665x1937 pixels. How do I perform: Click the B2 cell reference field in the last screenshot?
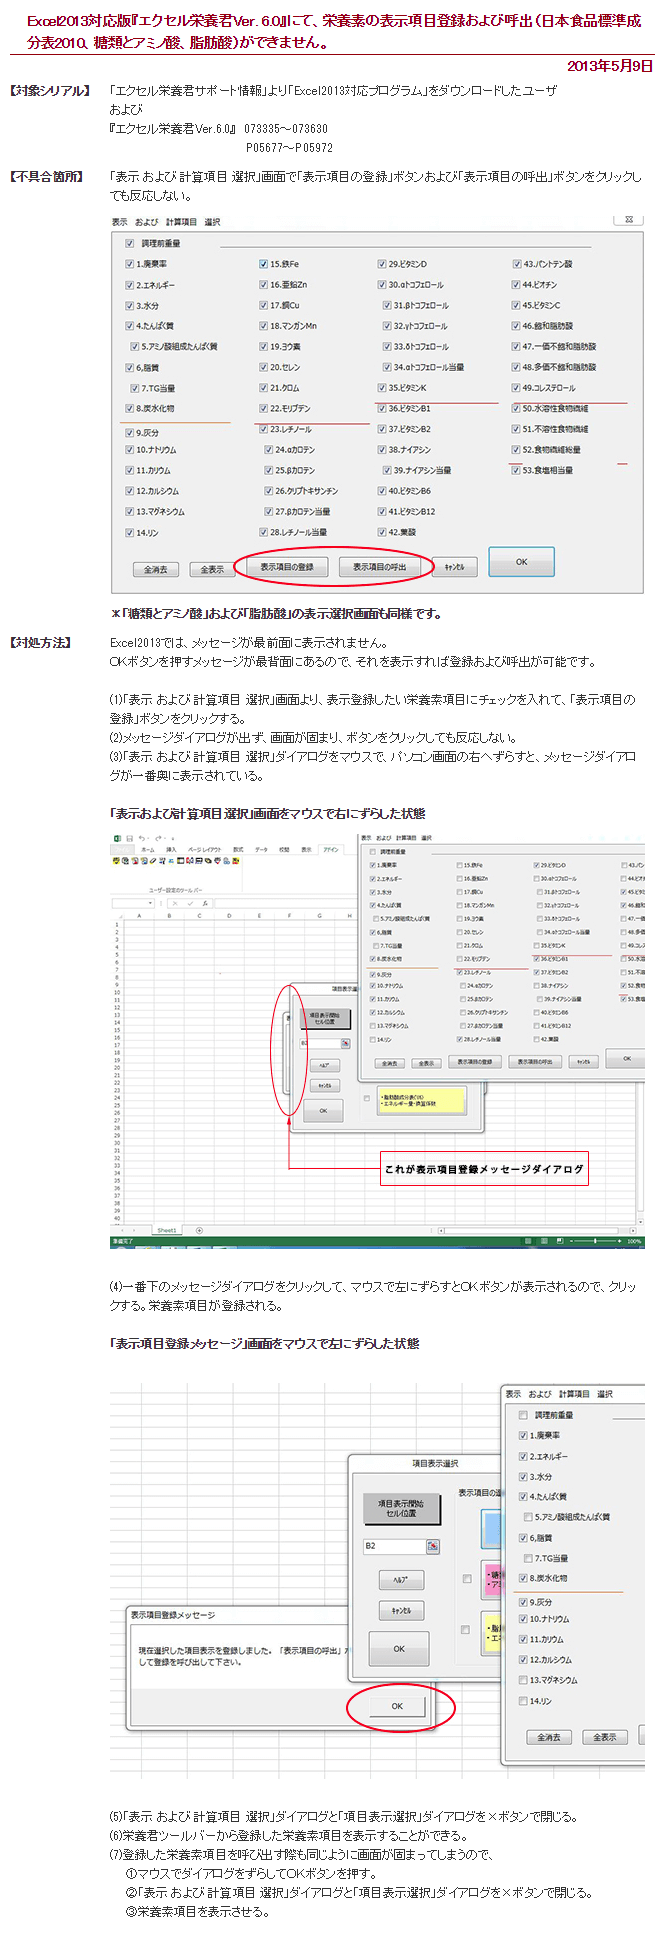tap(395, 1546)
